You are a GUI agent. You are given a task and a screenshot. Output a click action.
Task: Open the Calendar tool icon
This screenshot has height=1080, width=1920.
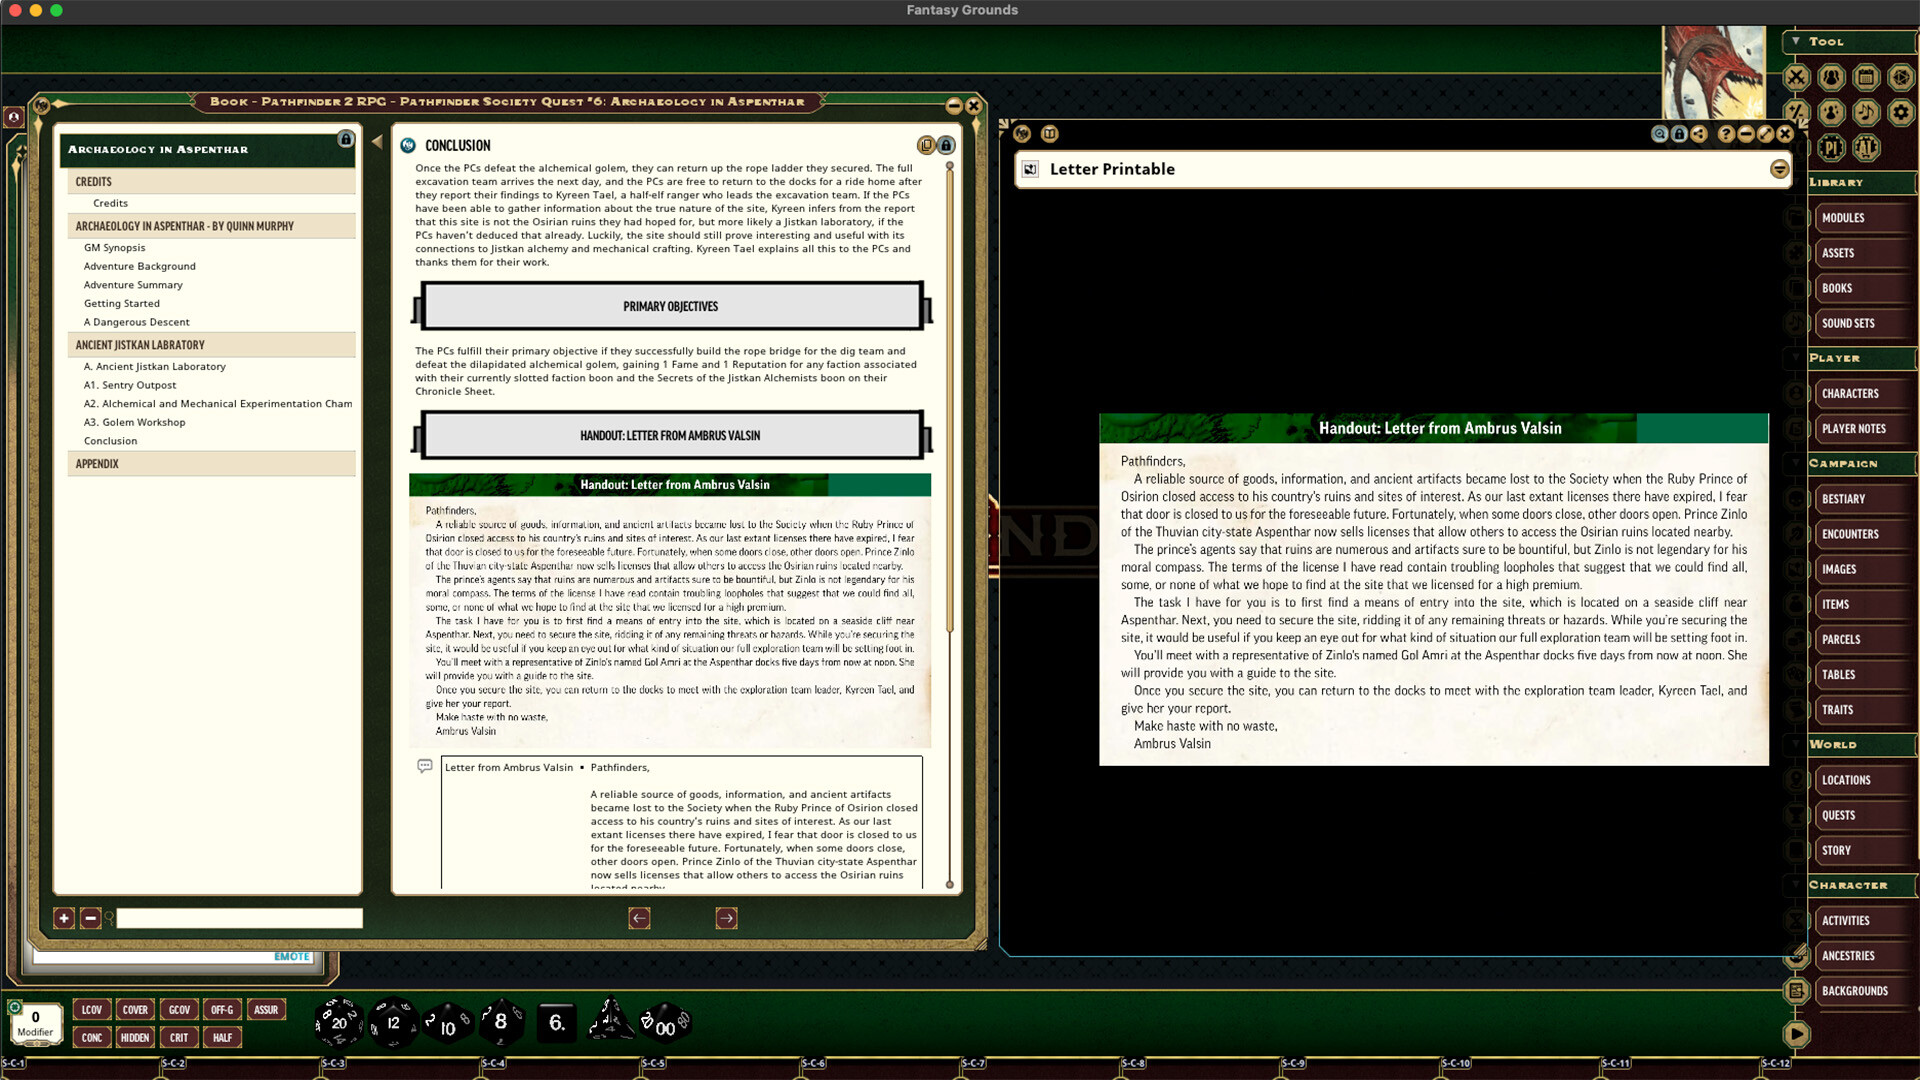[1866, 78]
